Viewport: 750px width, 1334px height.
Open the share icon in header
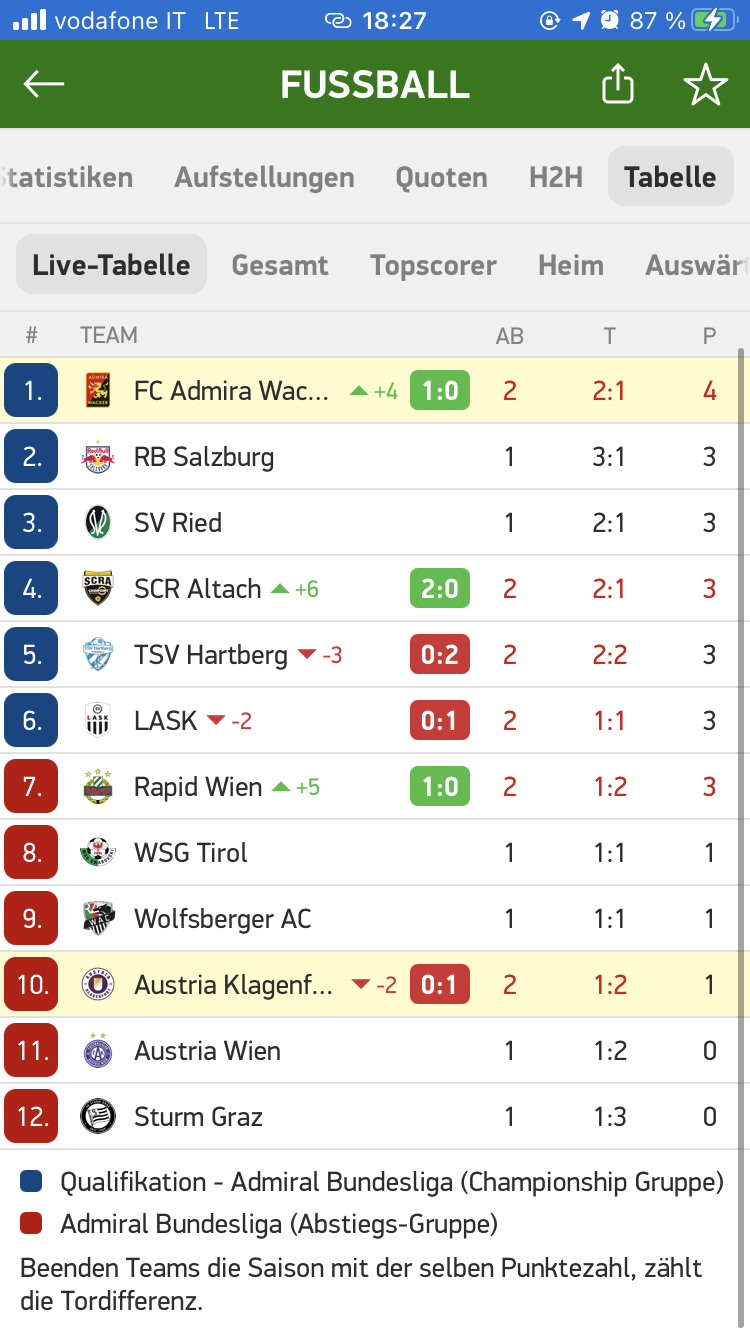pyautogui.click(x=618, y=84)
